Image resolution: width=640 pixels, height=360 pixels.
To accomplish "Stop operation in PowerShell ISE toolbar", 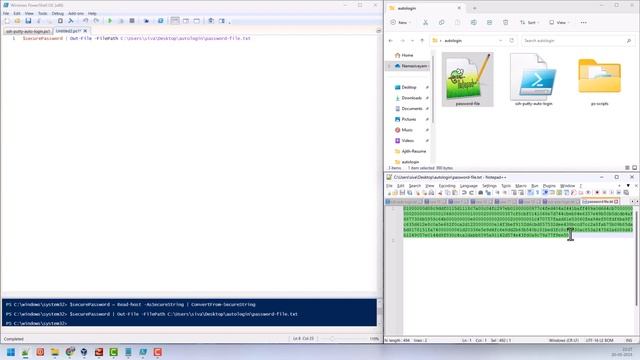I will 132,21.
